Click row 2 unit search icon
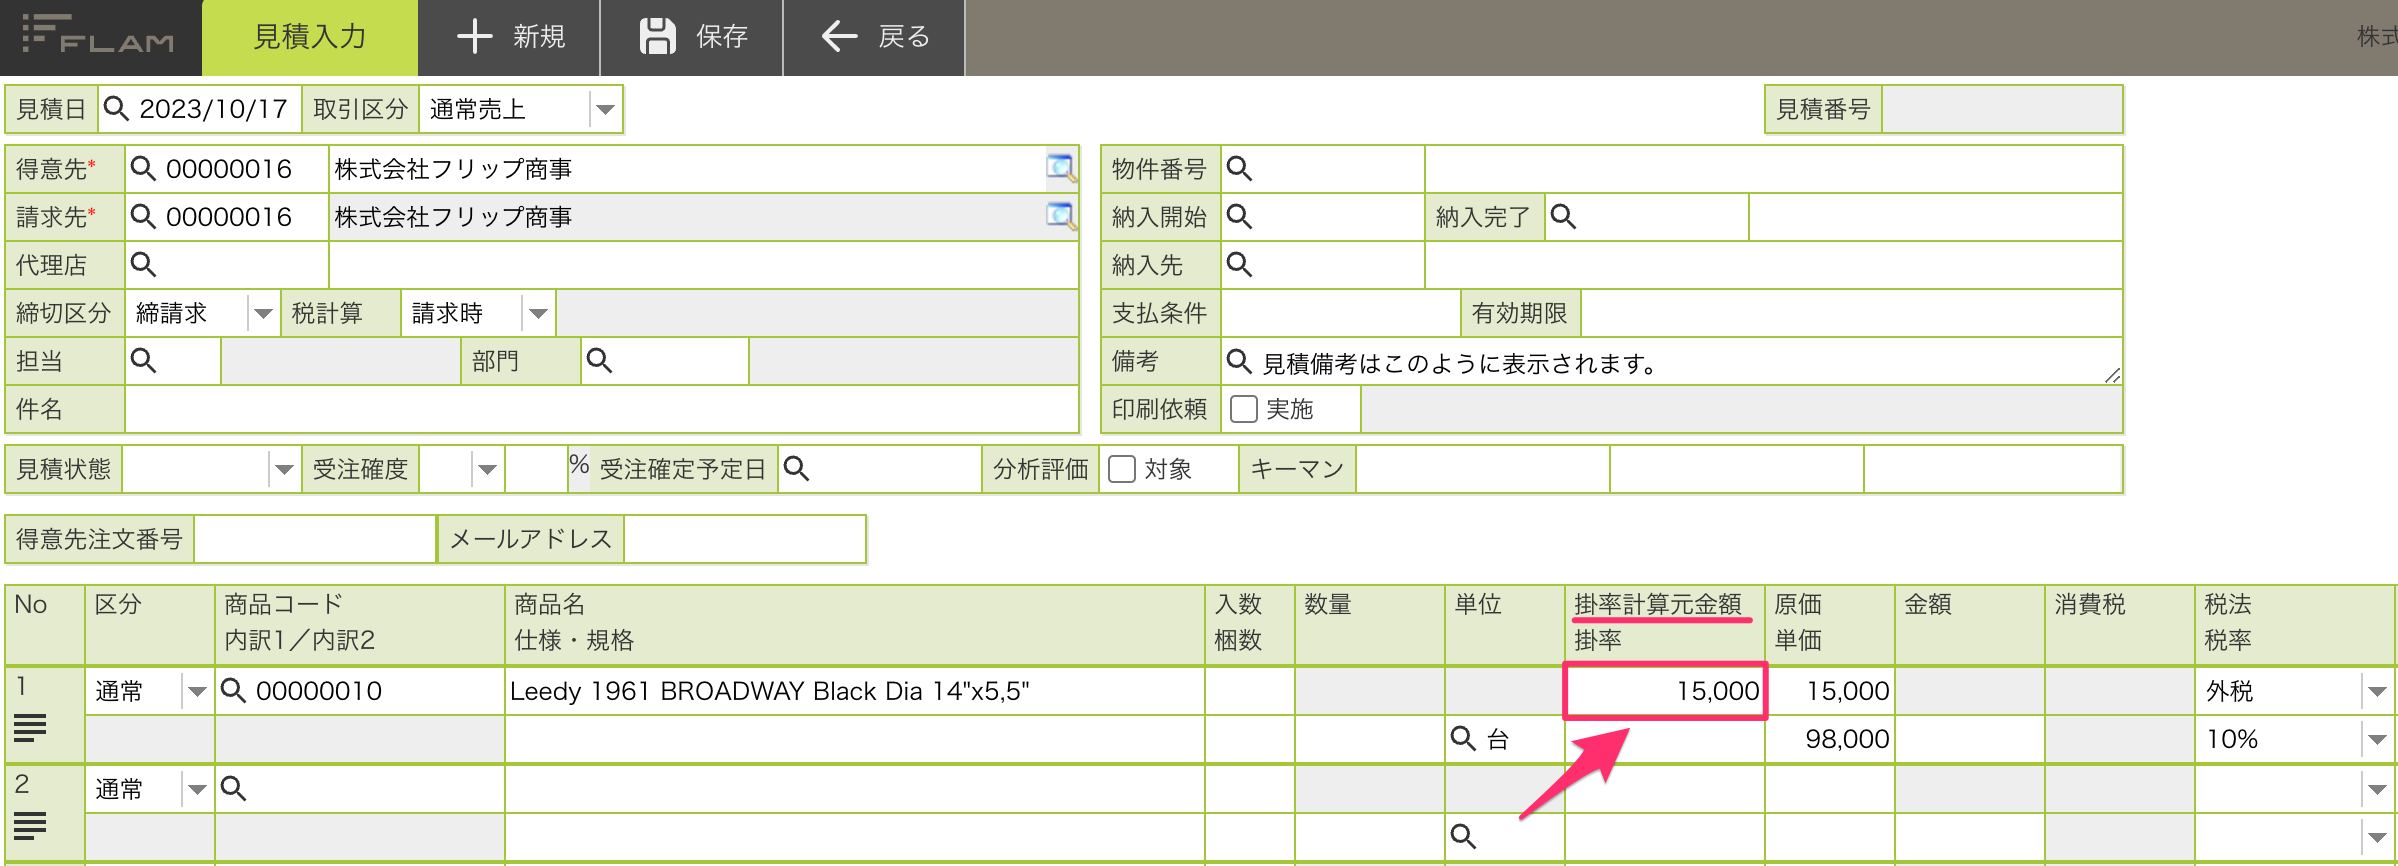 [x=1463, y=836]
